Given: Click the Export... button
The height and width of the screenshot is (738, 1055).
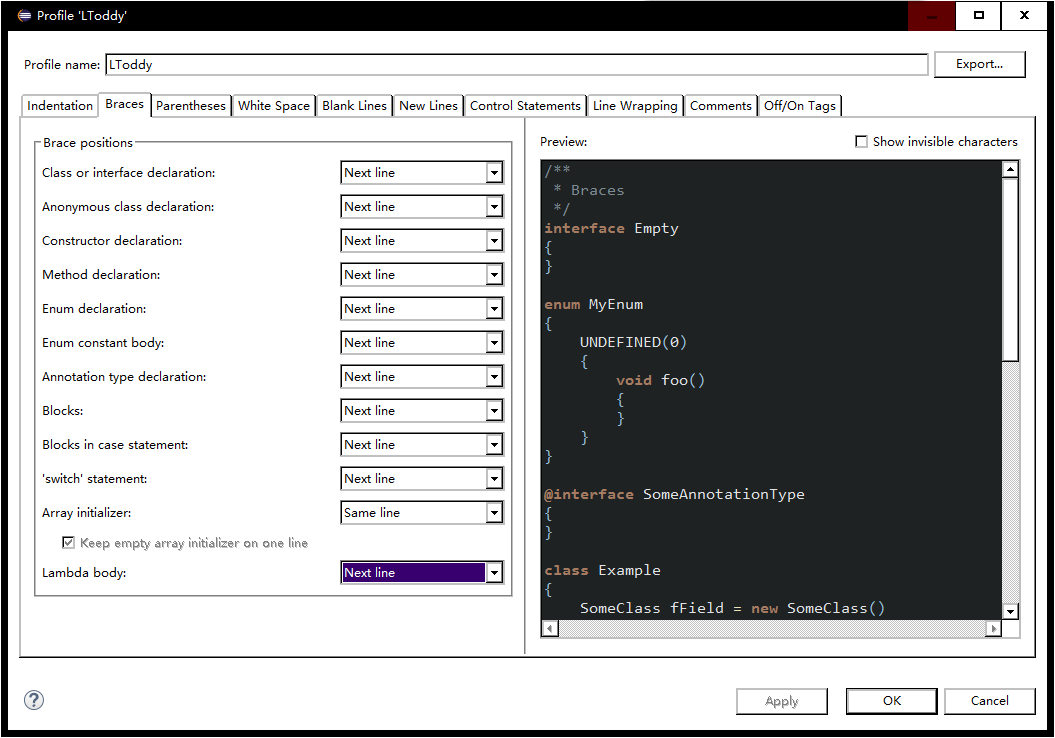Looking at the screenshot, I should tap(980, 64).
